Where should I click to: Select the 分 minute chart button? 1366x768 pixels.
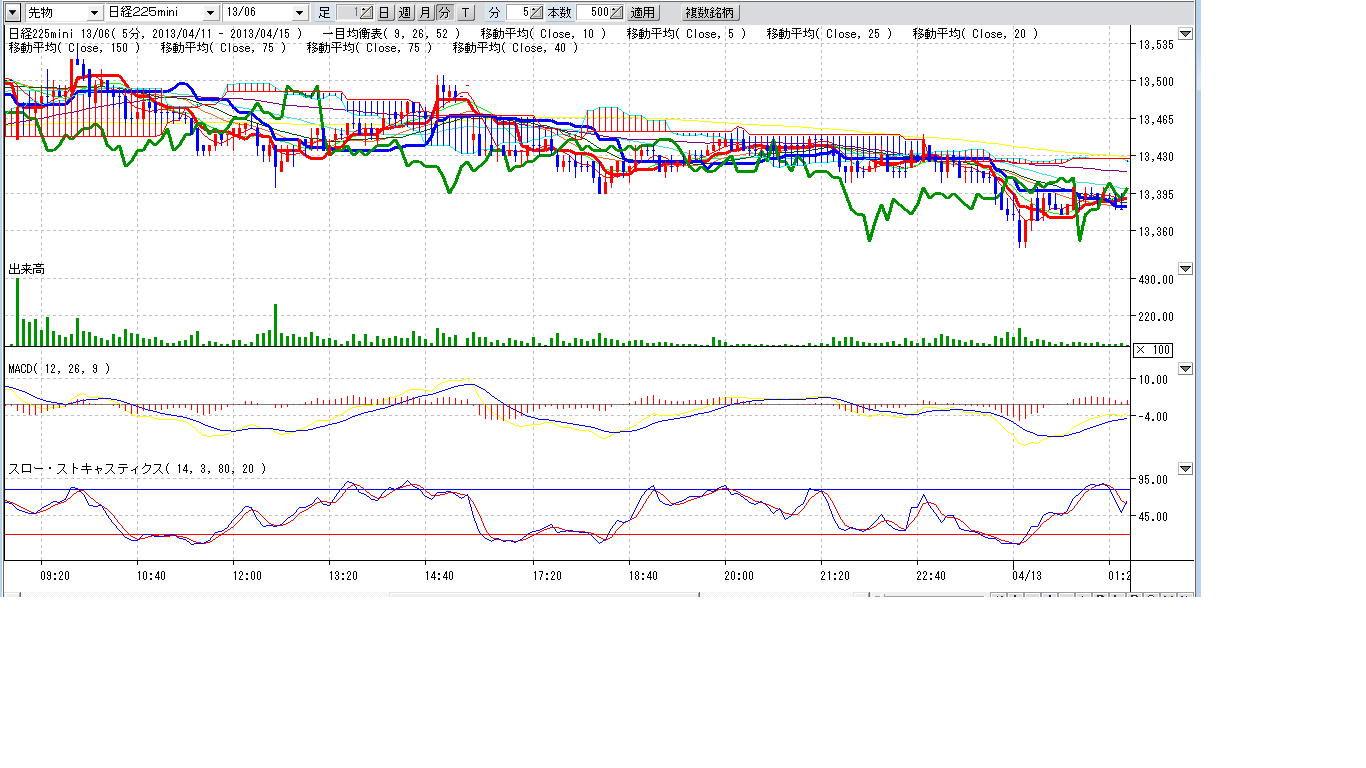pyautogui.click(x=444, y=13)
